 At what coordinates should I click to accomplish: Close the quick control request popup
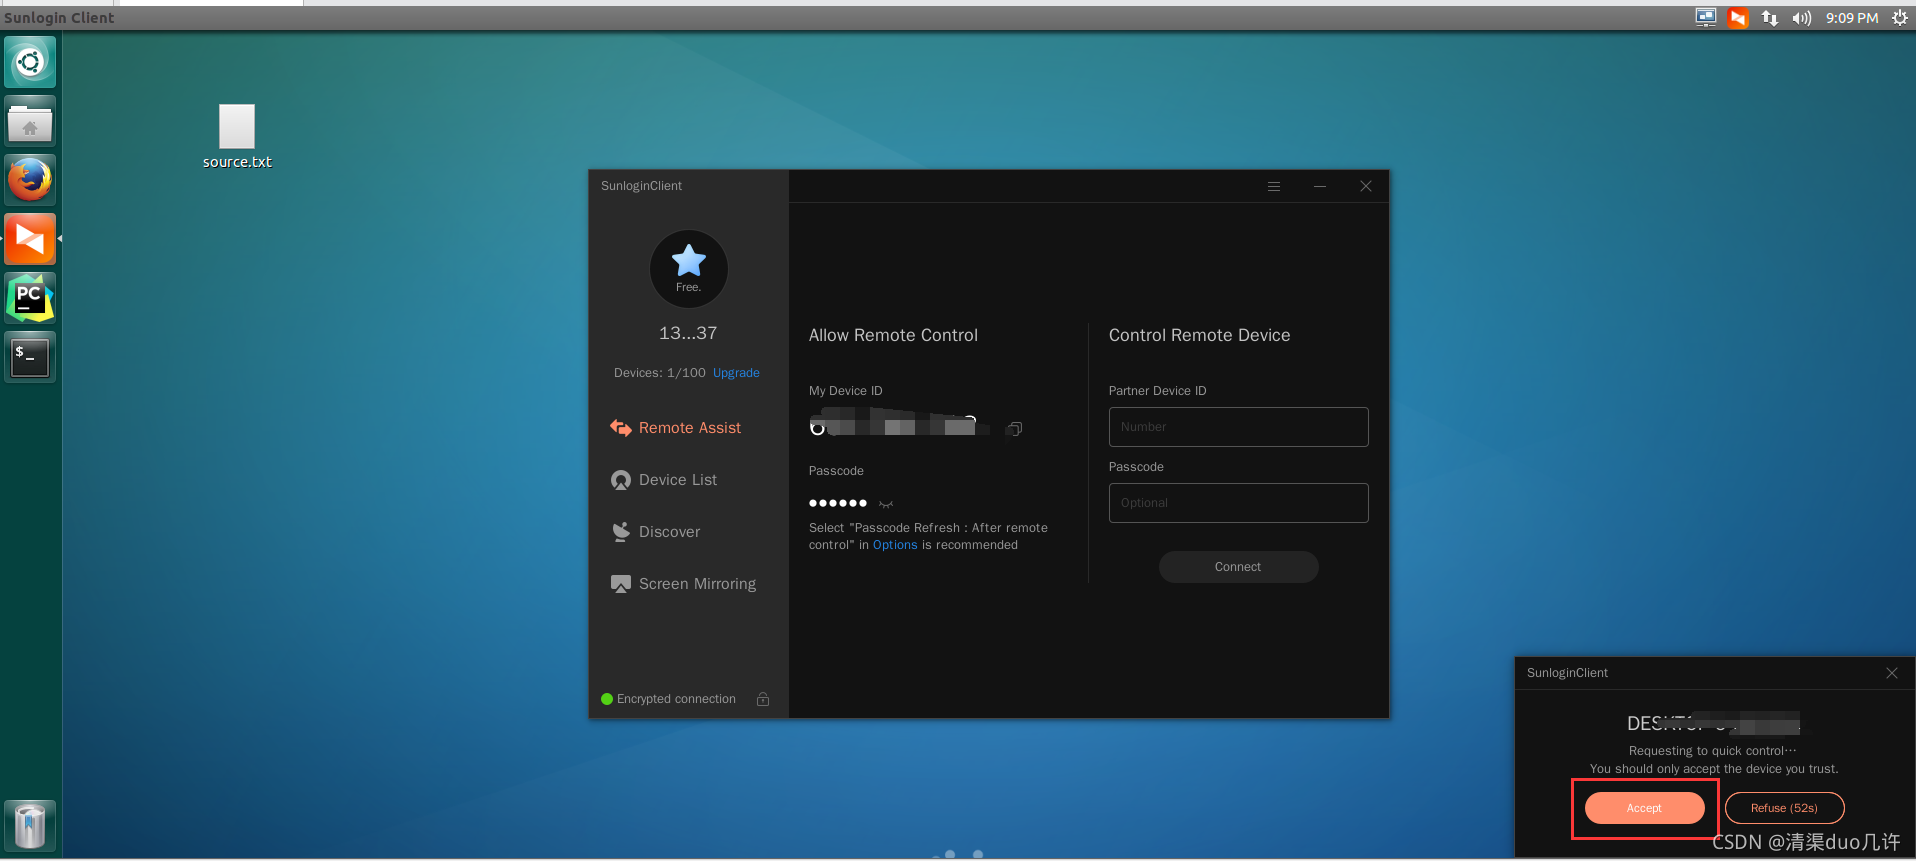point(1892,673)
